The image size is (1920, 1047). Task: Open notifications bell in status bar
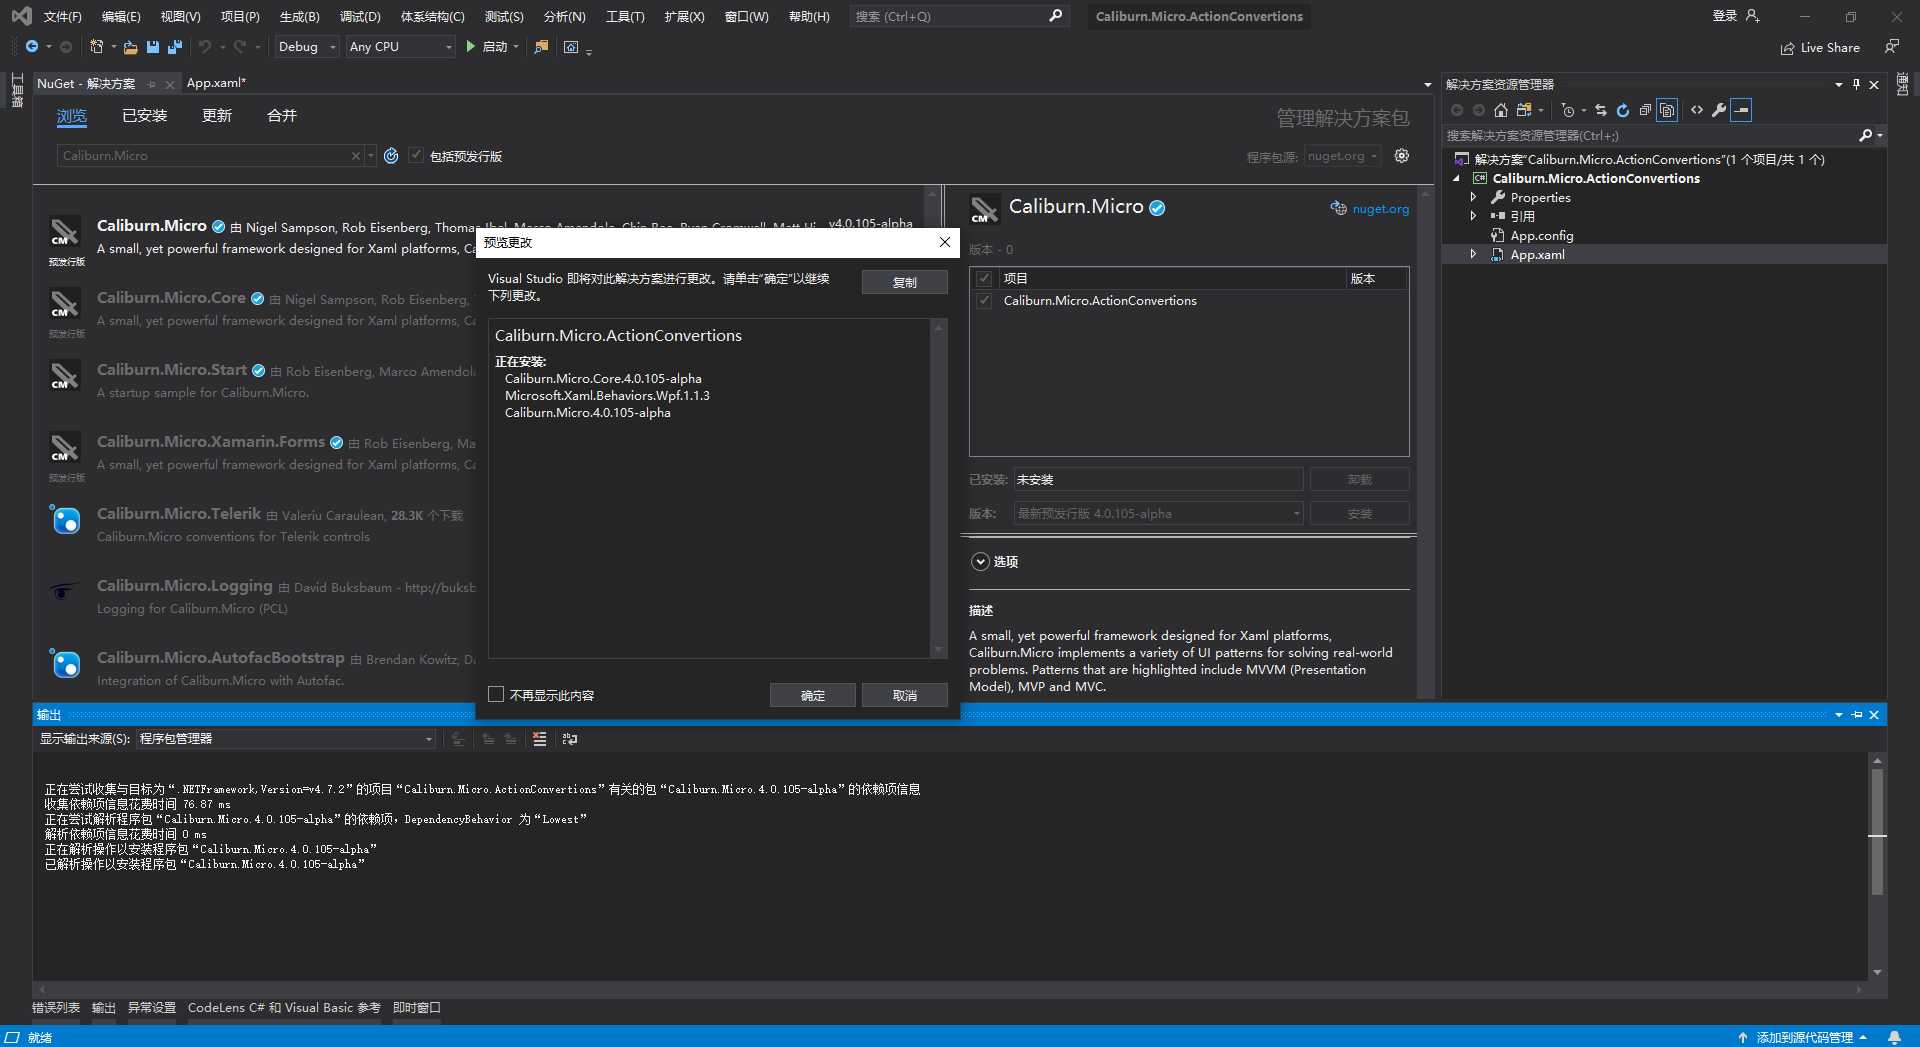1894,1037
